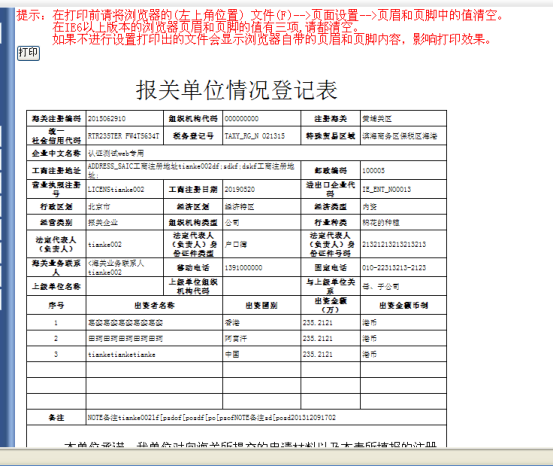Select the value IE_ENT_N00013

coord(387,189)
